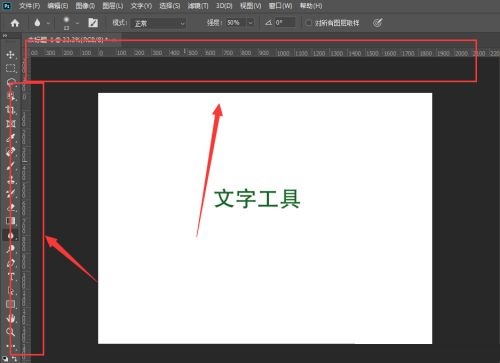This screenshot has width=500, height=363.
Task: Click the 文字工具 text on canvas
Action: [x=257, y=199]
